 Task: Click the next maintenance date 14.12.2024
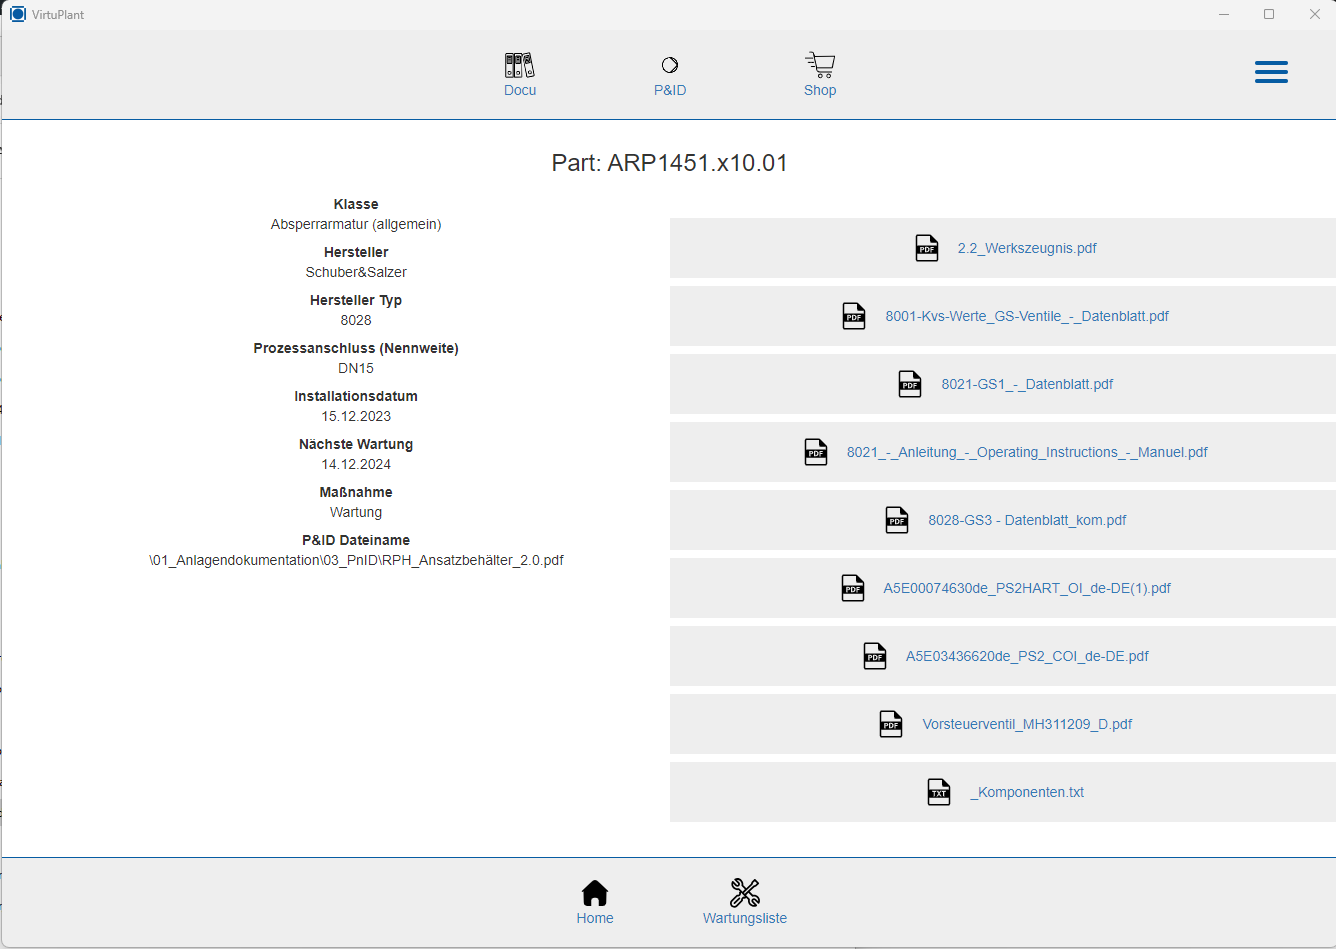pos(356,464)
